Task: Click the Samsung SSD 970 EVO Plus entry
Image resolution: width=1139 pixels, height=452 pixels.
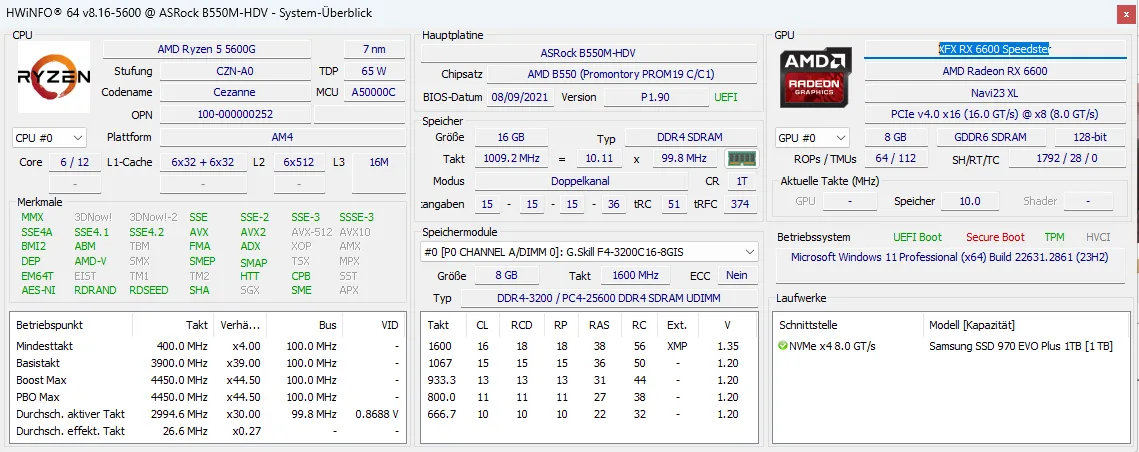Action: (x=1021, y=346)
